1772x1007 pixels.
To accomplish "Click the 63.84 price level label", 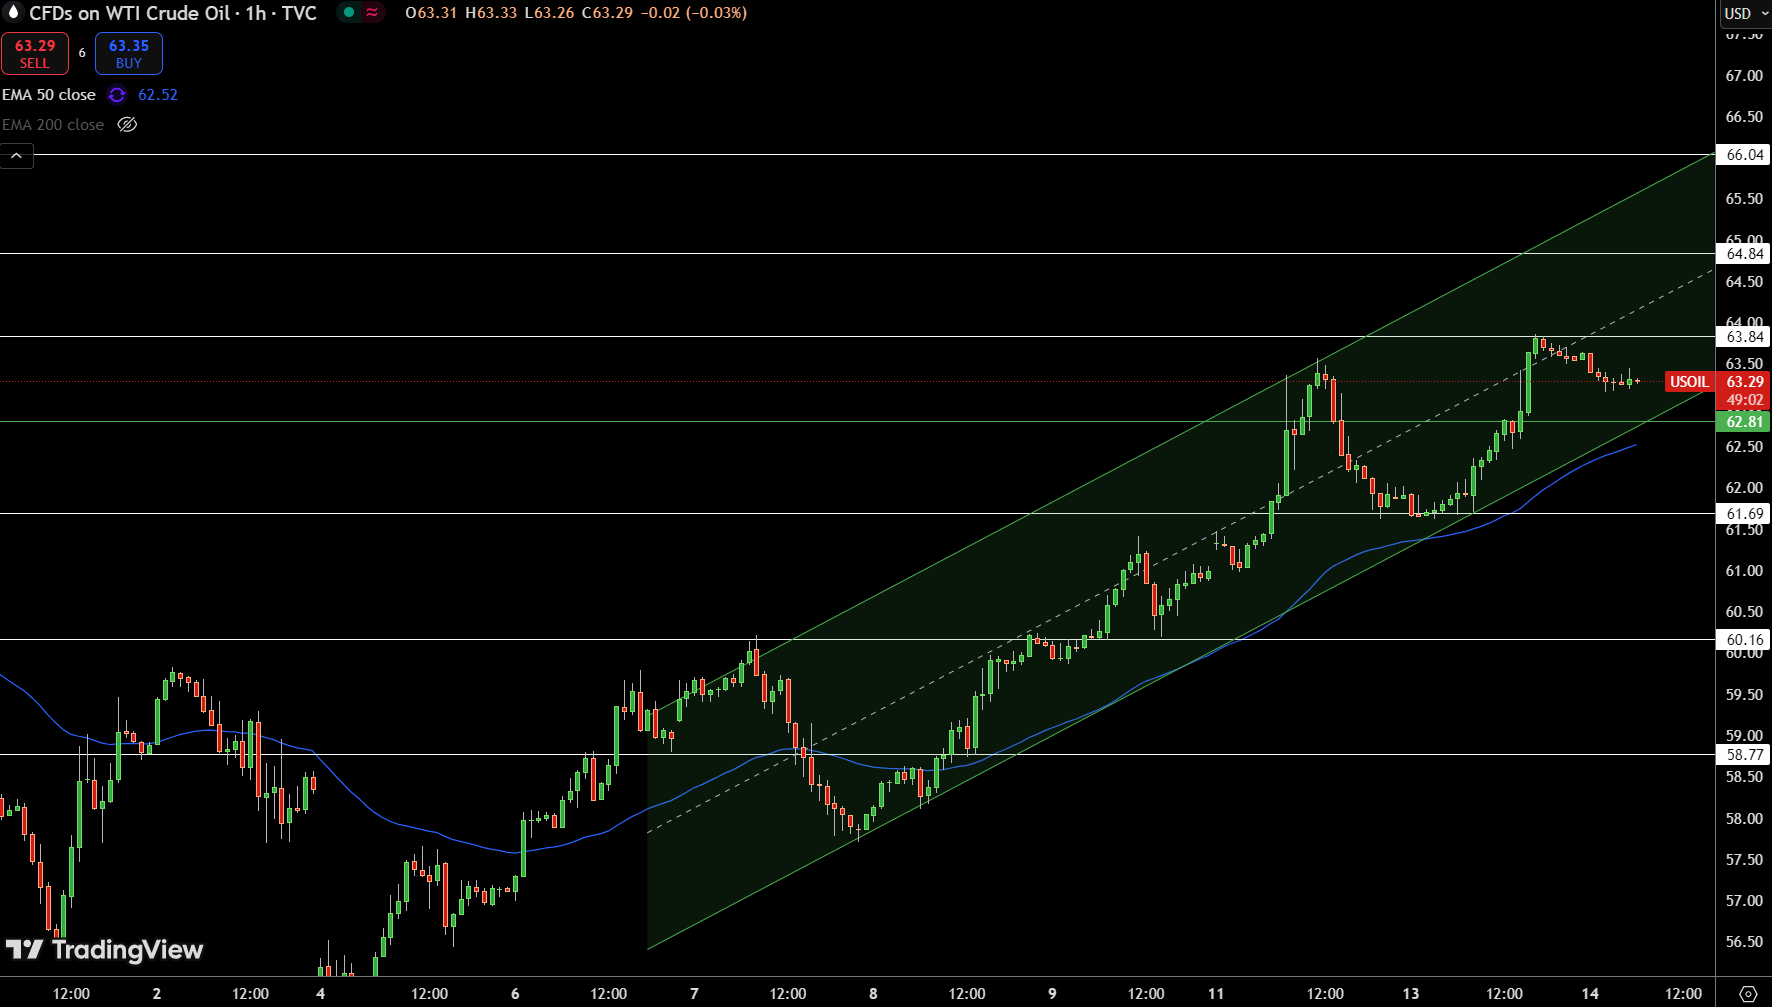I will pos(1744,337).
